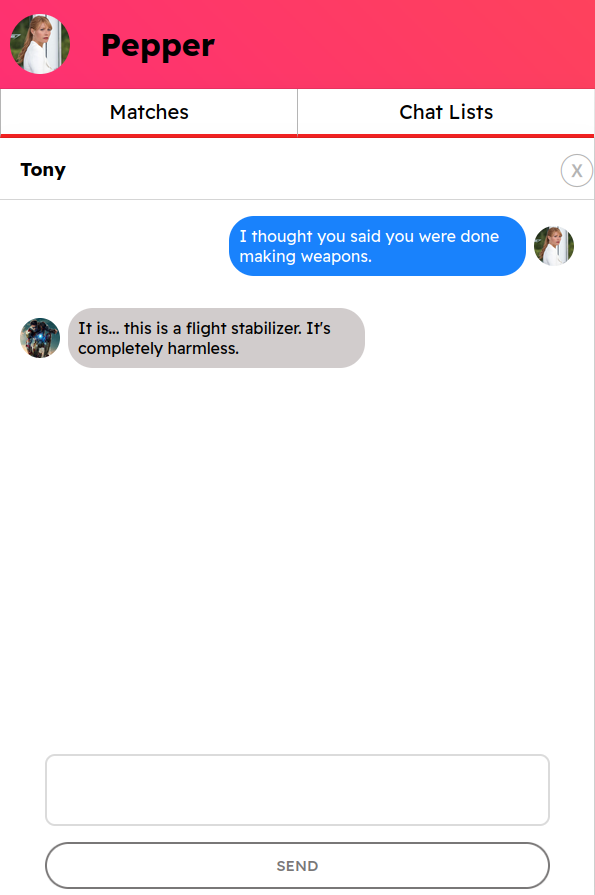Viewport: 595px width, 895px height.
Task: Select the gray "flight stabilizer" message bubble
Action: click(x=216, y=338)
